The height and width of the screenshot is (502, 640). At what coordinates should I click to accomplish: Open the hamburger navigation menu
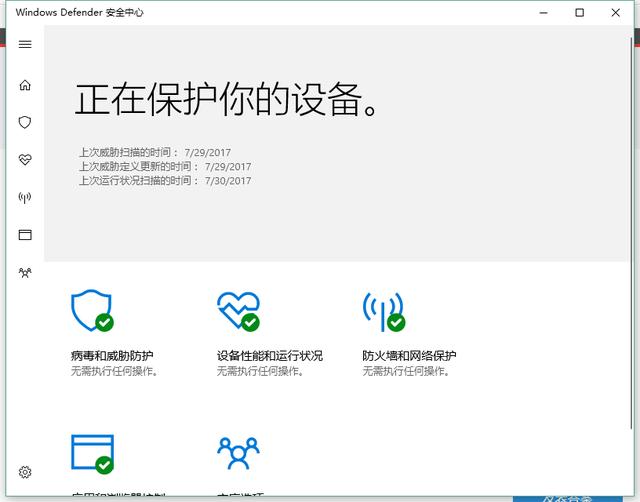coord(25,44)
